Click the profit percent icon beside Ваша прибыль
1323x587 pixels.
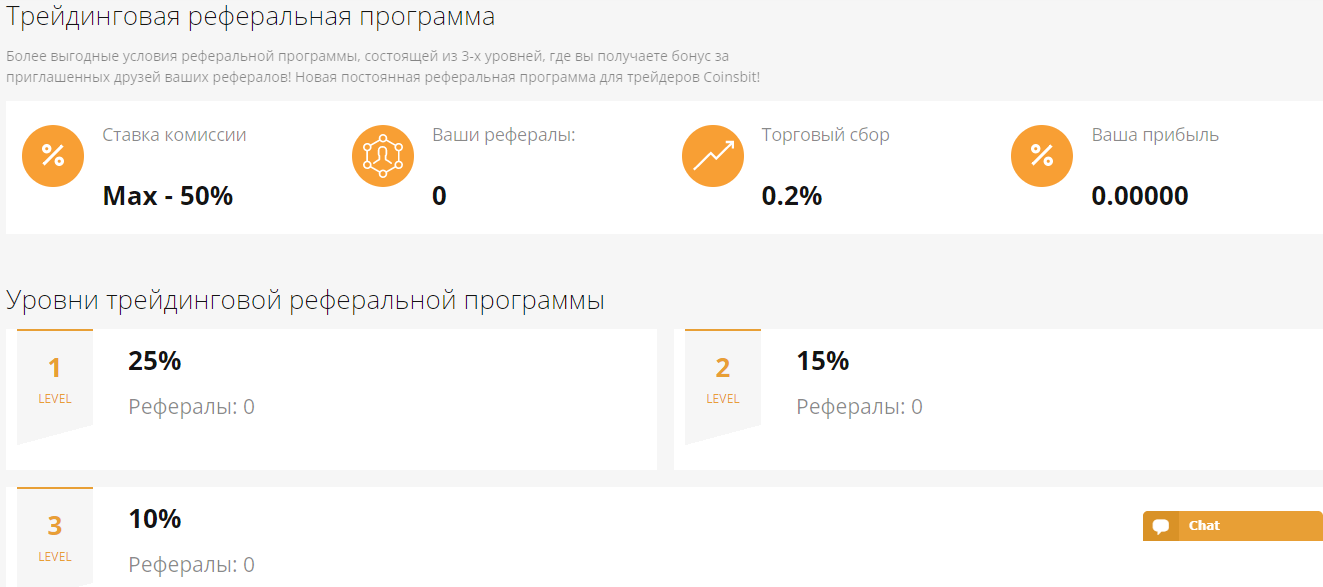pos(1041,156)
